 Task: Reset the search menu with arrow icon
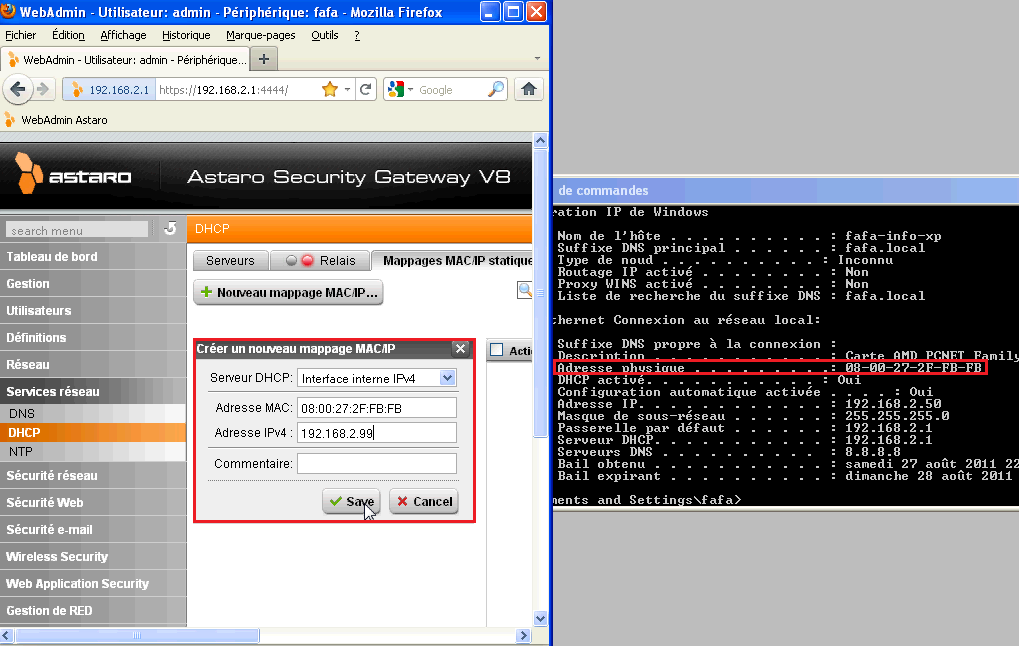[170, 229]
